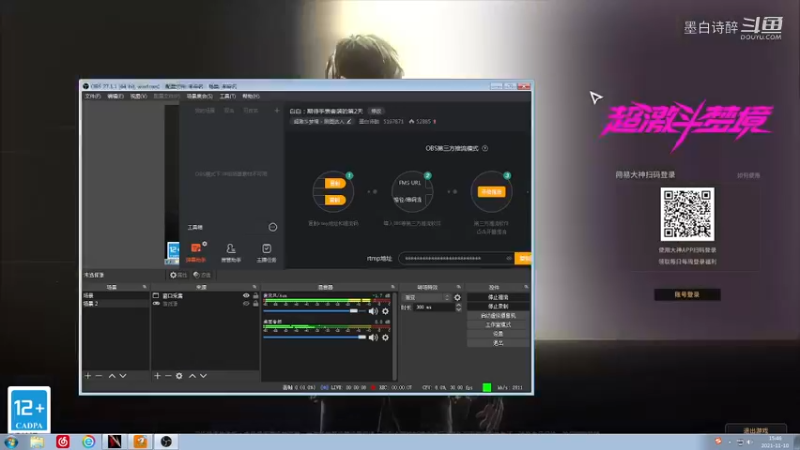Viewport: 800px width, 450px height.
Task: Open the 场景集合 menu
Action: click(x=199, y=96)
